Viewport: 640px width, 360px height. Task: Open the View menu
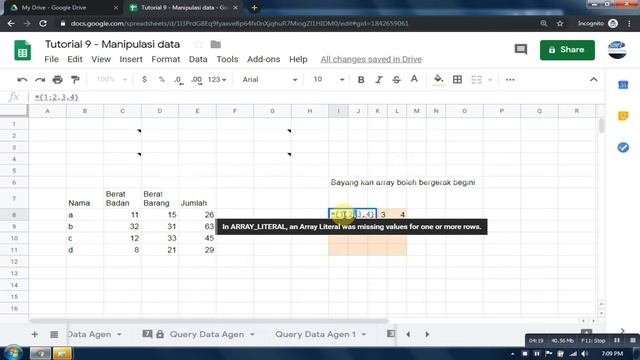pos(101,59)
